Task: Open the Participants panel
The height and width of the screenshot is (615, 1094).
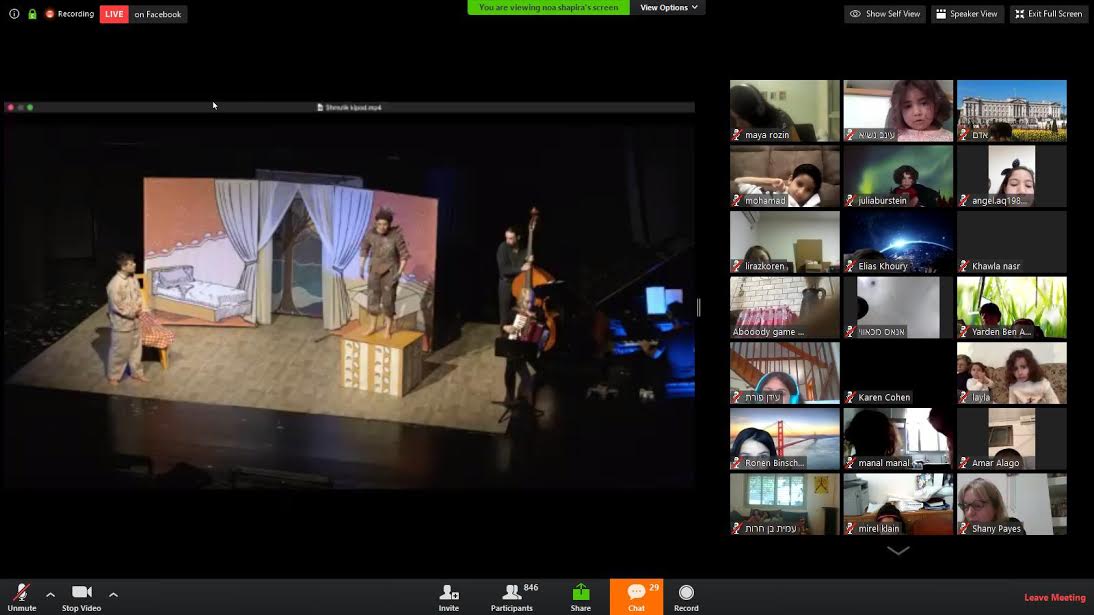Action: (x=511, y=598)
